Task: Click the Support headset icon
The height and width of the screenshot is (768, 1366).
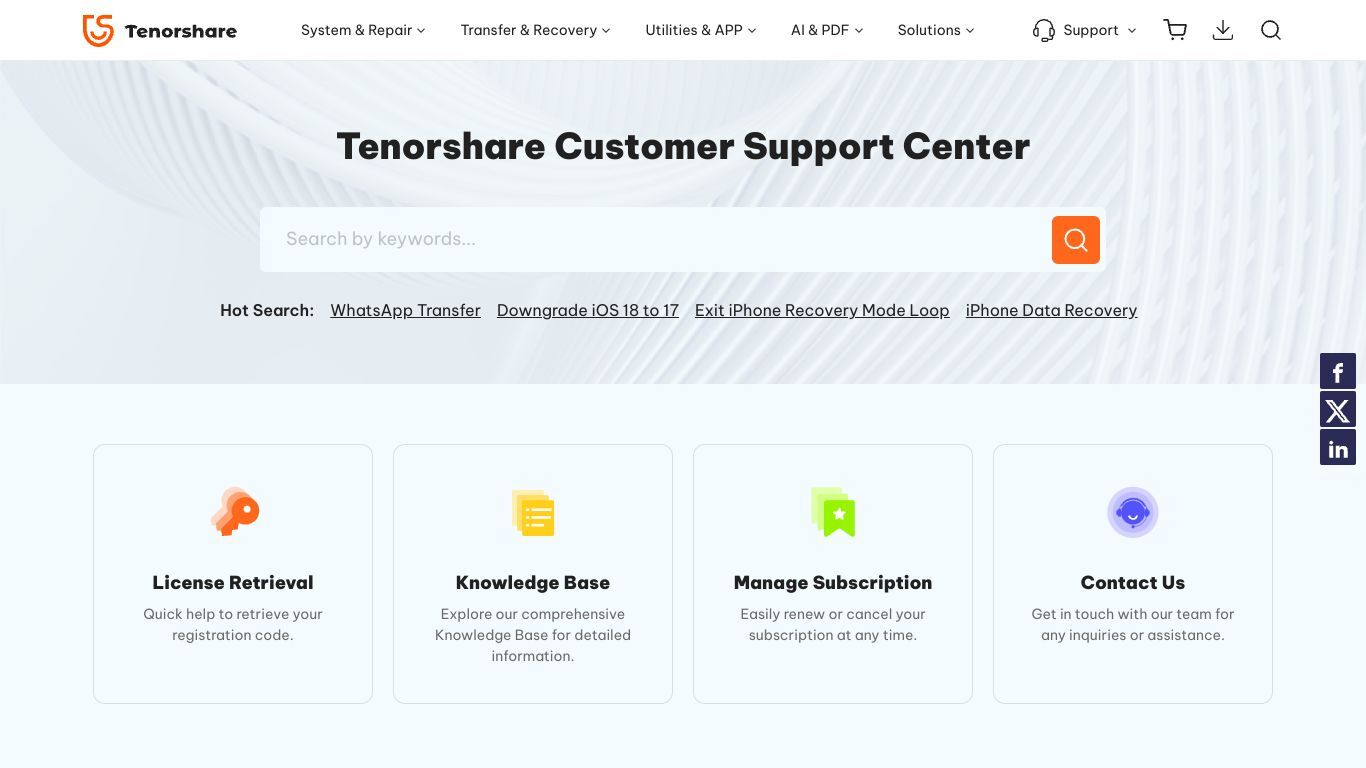Action: pos(1044,30)
